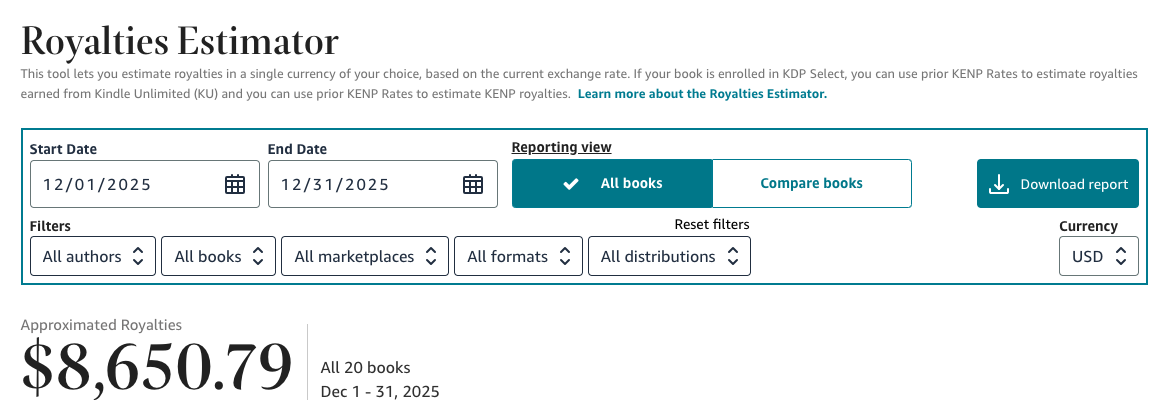This screenshot has width=1150, height=418.
Task: Click the $8,650.79 approximated royalties amount
Action: click(157, 367)
